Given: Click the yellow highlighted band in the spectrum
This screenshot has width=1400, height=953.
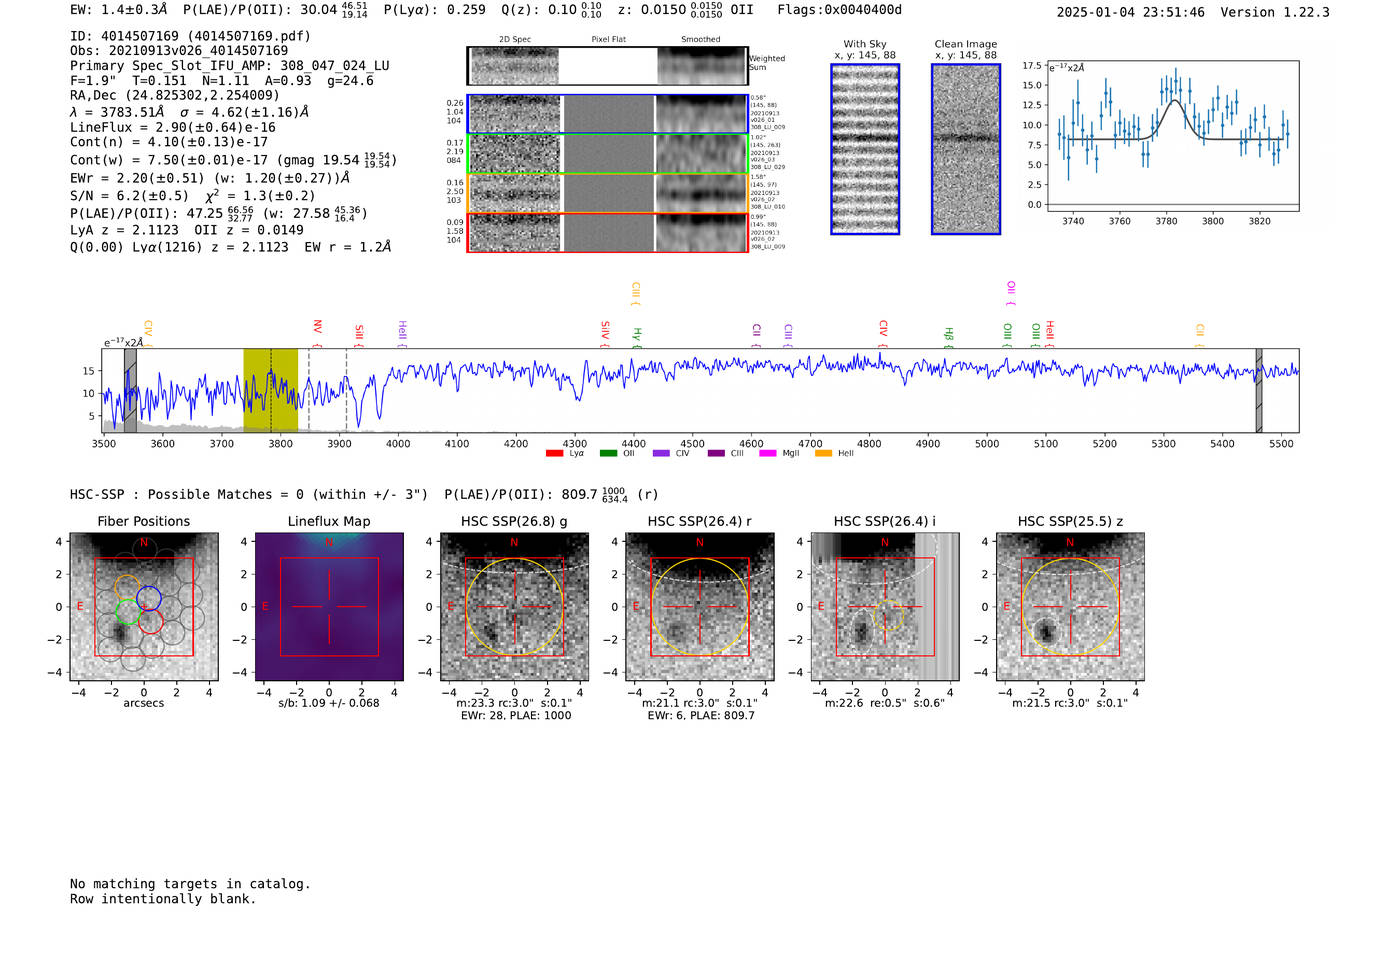Looking at the screenshot, I should click(x=270, y=390).
